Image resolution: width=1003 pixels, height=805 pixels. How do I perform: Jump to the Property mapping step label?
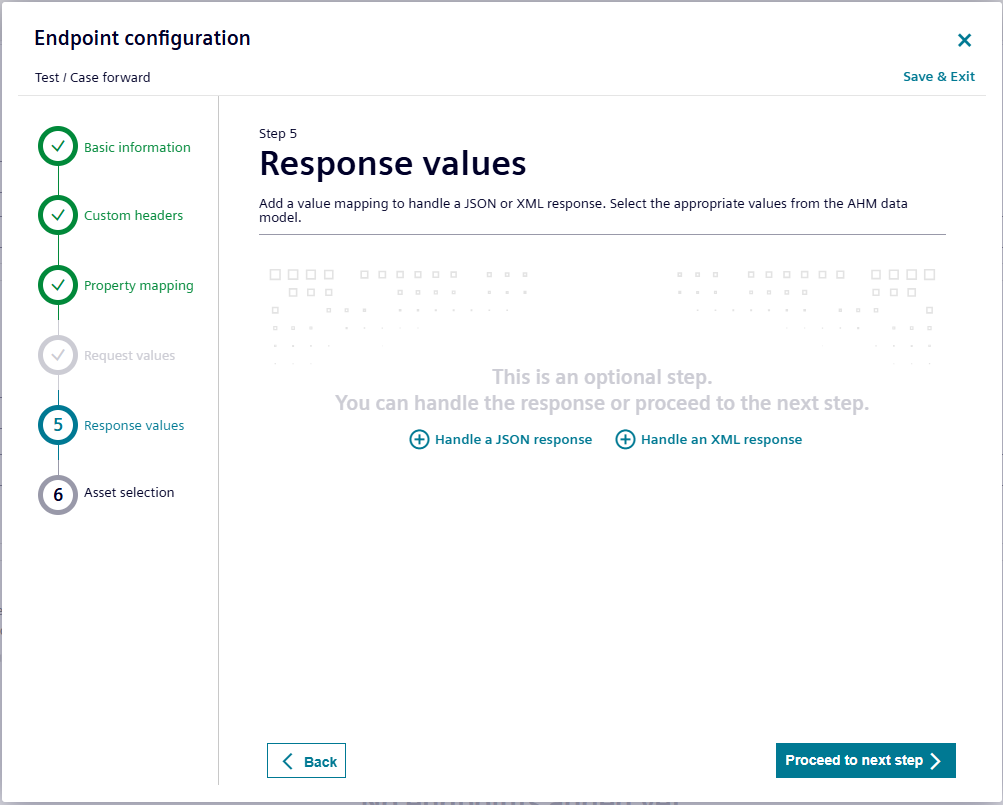pyautogui.click(x=138, y=285)
